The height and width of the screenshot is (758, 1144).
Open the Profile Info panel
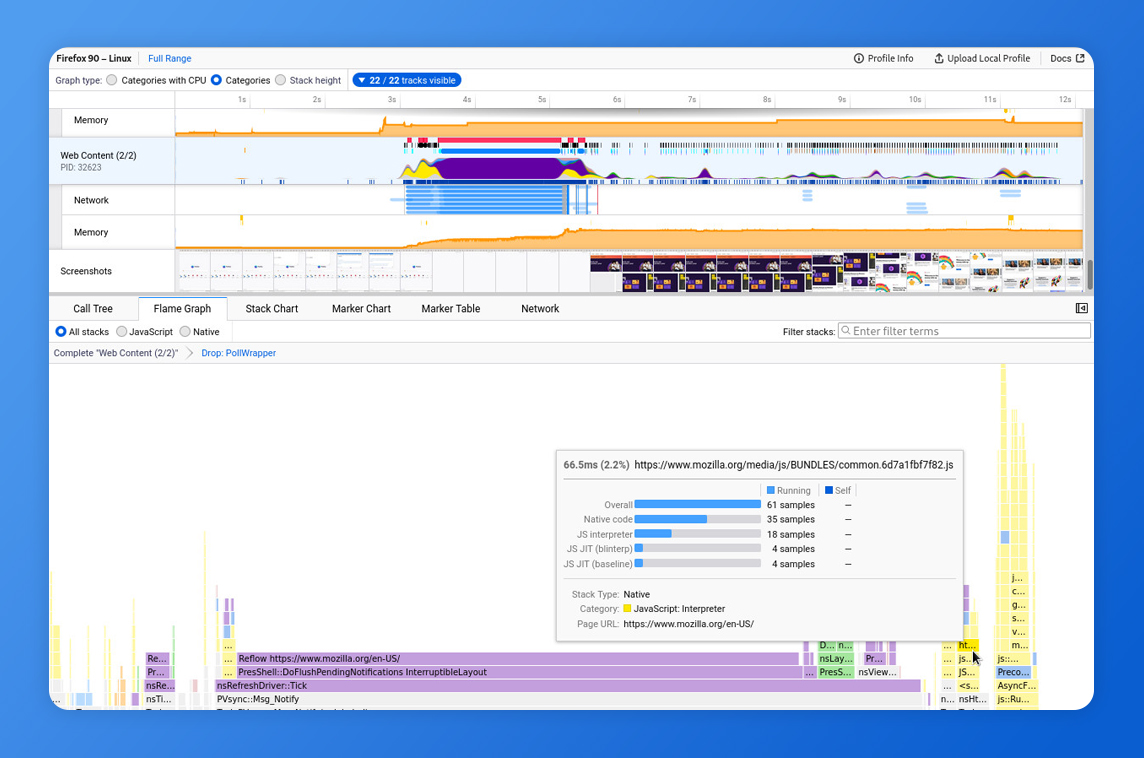point(884,58)
